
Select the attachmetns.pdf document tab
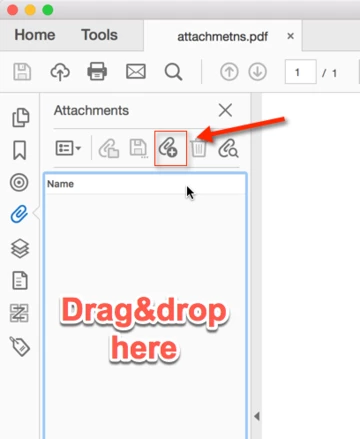click(x=223, y=36)
